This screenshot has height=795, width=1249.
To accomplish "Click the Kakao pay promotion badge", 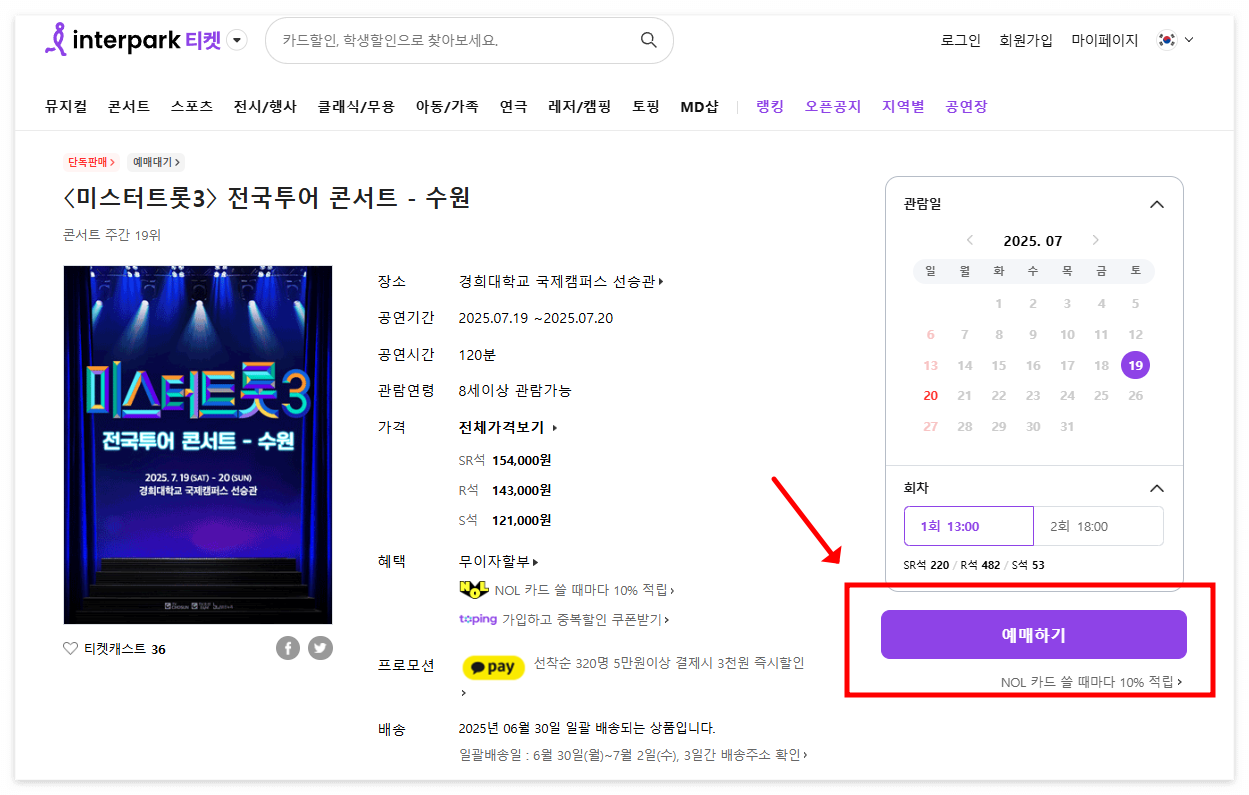I will [x=493, y=667].
